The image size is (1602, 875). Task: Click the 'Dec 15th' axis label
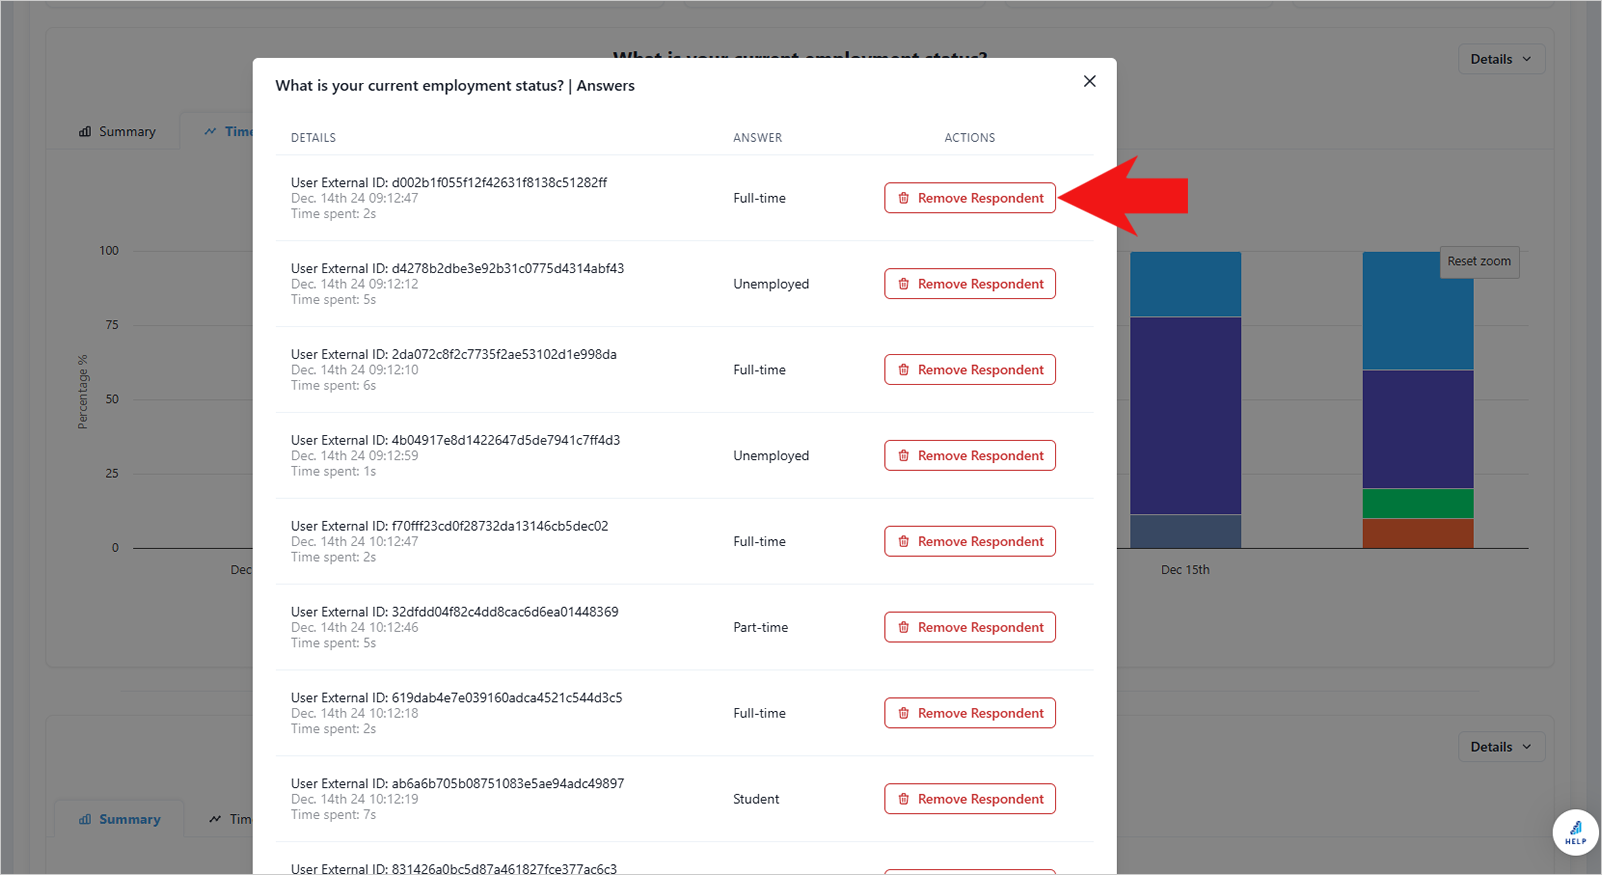pyautogui.click(x=1185, y=570)
